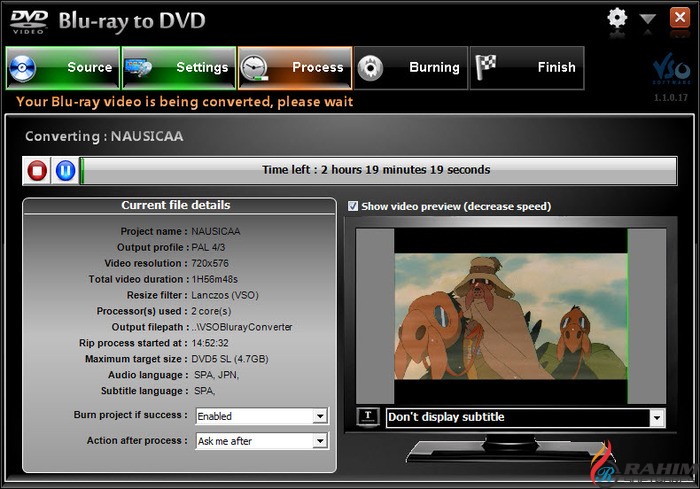
Task: Click the Current file details header
Action: click(x=176, y=205)
